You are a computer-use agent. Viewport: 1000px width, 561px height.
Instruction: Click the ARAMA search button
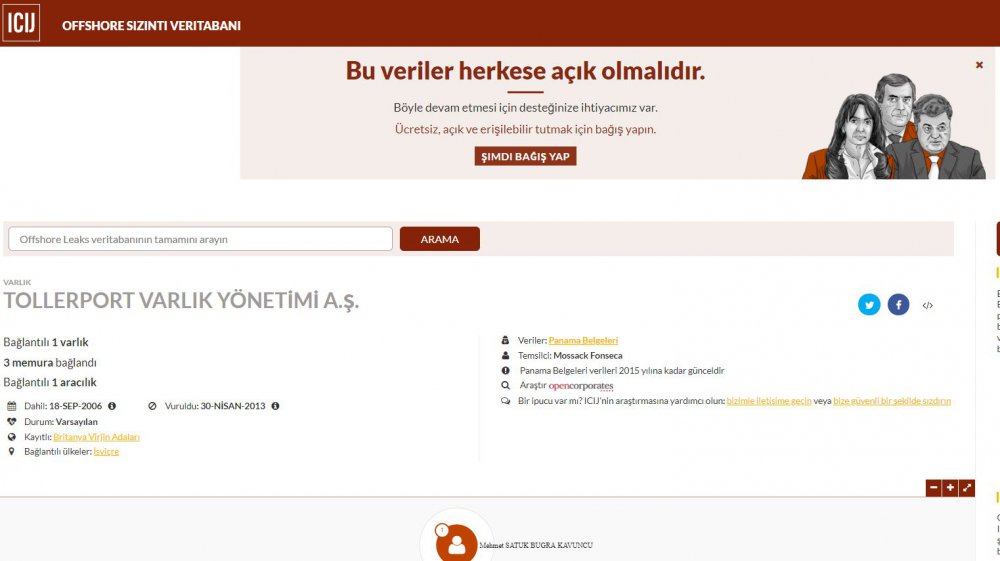point(439,239)
